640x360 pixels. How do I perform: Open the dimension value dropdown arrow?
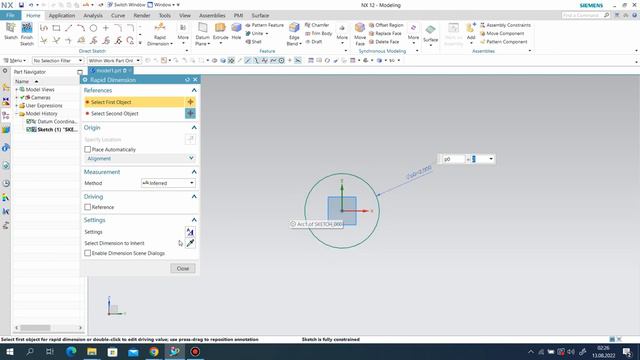click(491, 159)
